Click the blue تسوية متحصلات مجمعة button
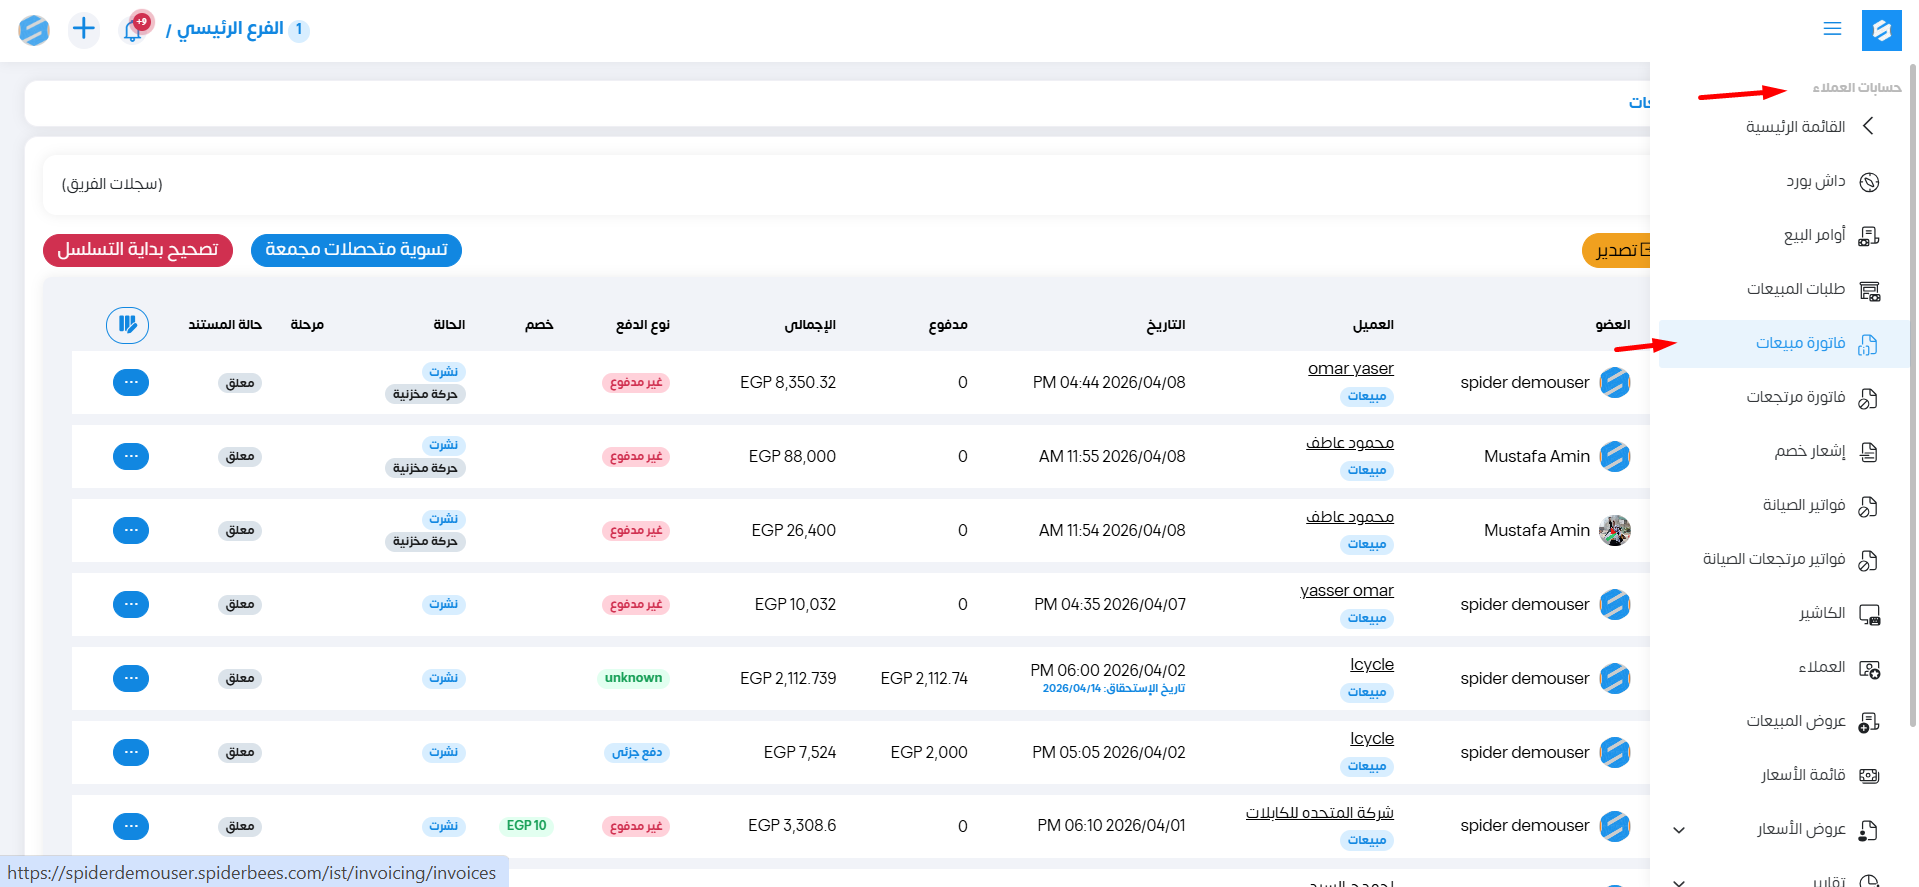The width and height of the screenshot is (1919, 887). tap(356, 250)
